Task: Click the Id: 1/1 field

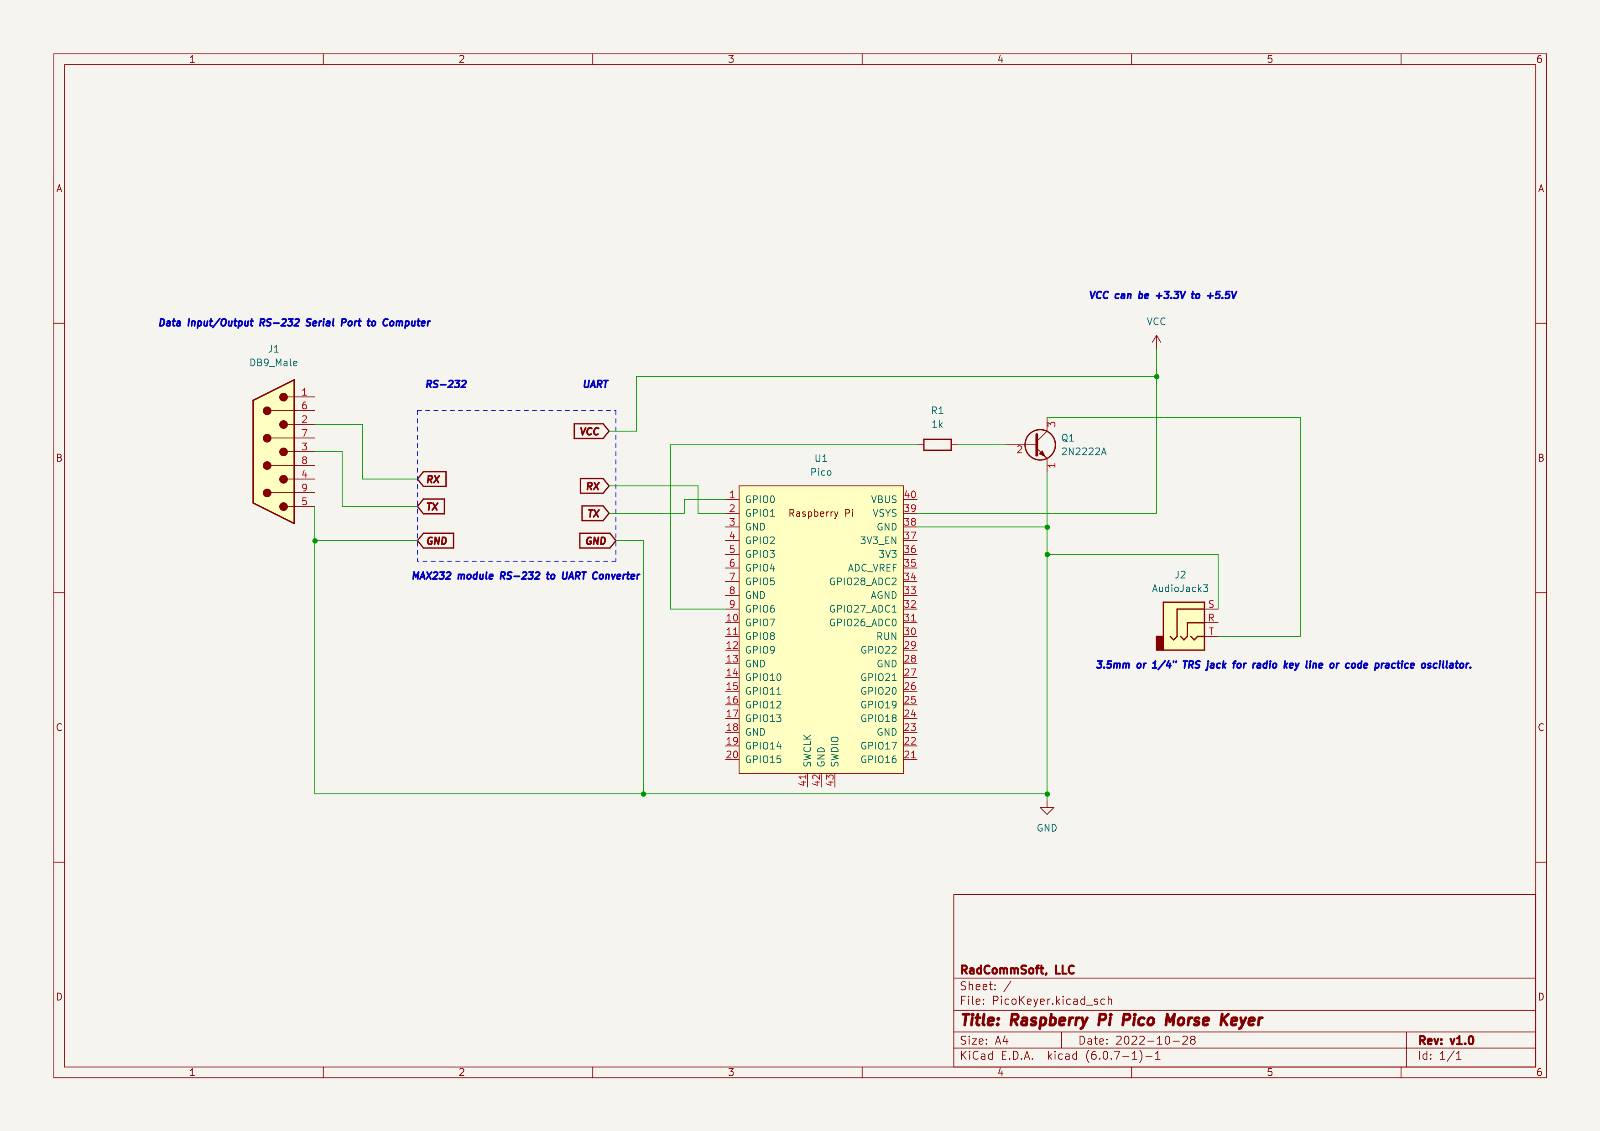Action: tap(1440, 1055)
